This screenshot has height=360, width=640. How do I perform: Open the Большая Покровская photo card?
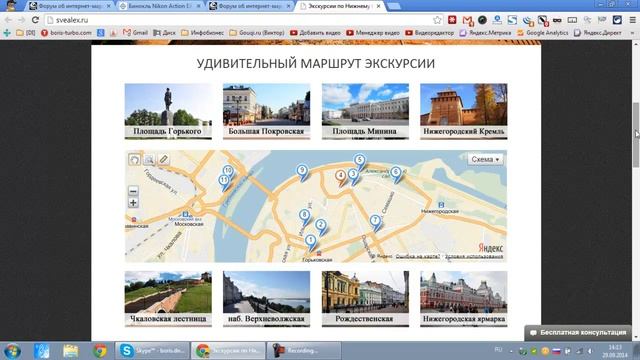coord(267,111)
